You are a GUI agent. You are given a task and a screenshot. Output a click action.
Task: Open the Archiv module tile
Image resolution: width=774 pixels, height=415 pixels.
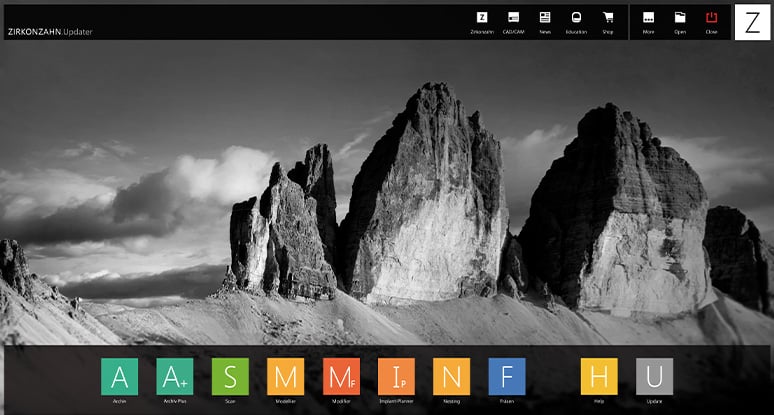click(119, 377)
